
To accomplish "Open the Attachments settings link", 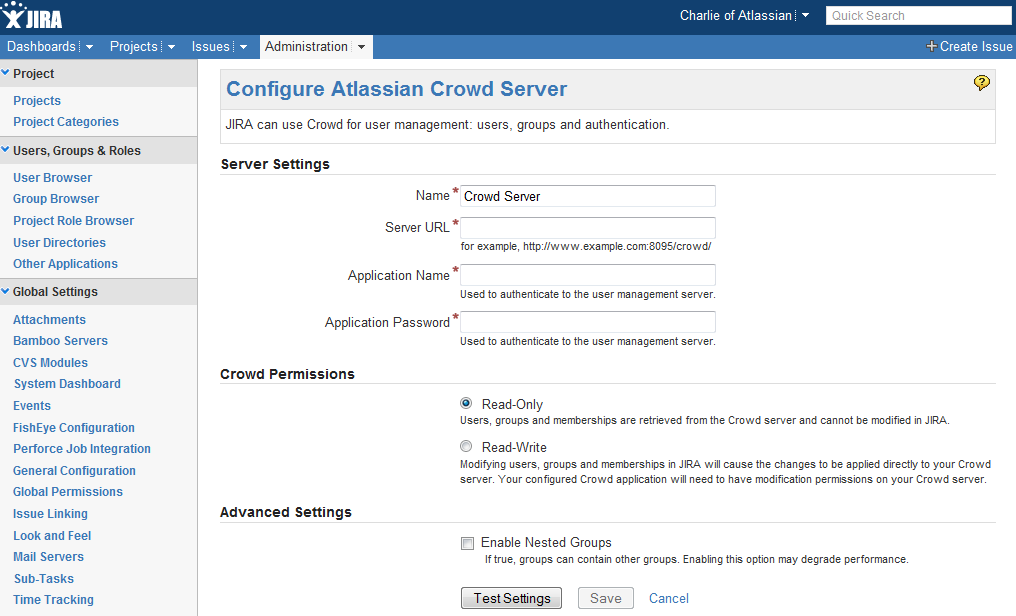I will 49,319.
